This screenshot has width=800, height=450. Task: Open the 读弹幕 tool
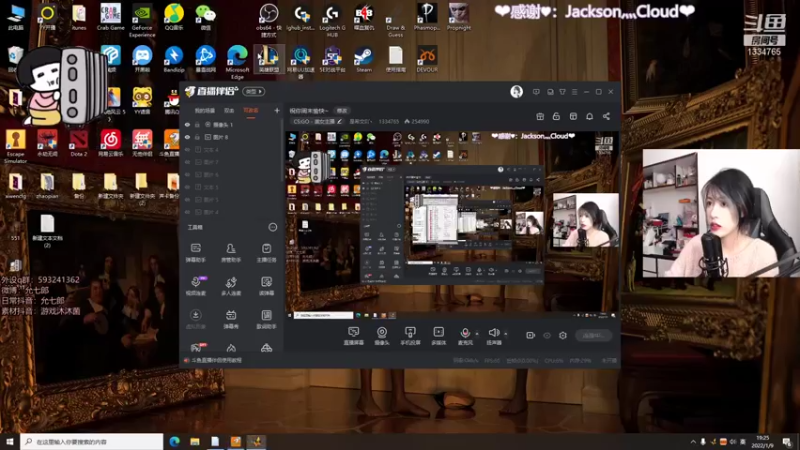[x=266, y=286]
